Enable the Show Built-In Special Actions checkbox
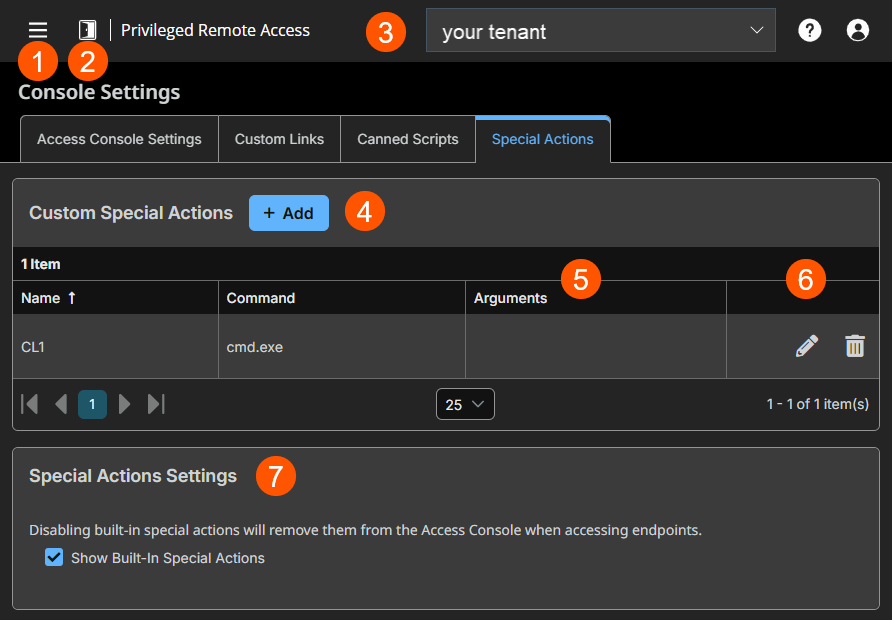The height and width of the screenshot is (620, 892). [x=53, y=557]
